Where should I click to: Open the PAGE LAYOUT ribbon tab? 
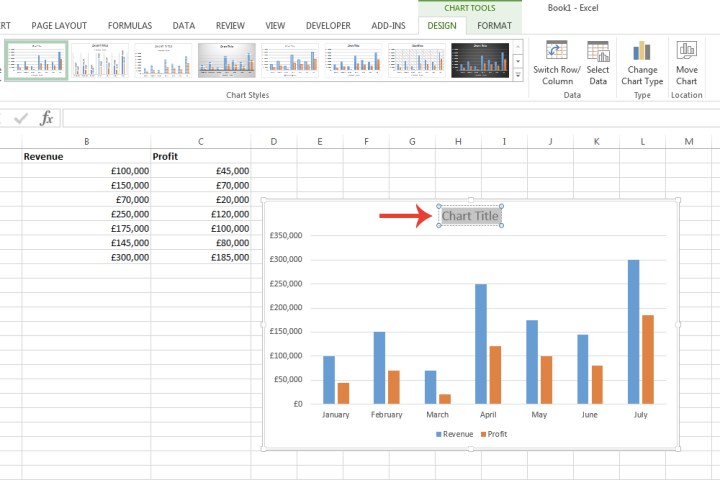tap(59, 25)
